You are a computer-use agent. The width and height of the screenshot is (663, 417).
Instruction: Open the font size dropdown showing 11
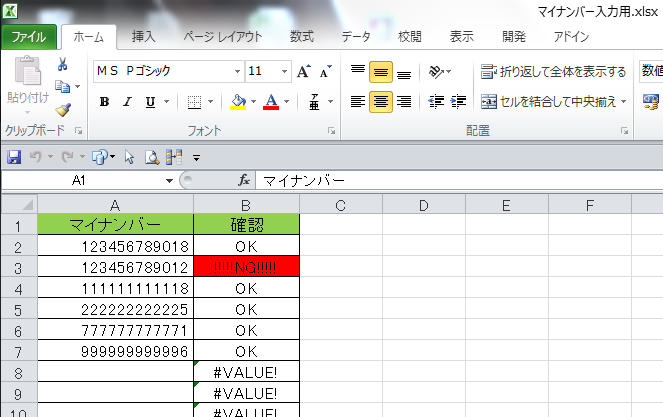285,72
